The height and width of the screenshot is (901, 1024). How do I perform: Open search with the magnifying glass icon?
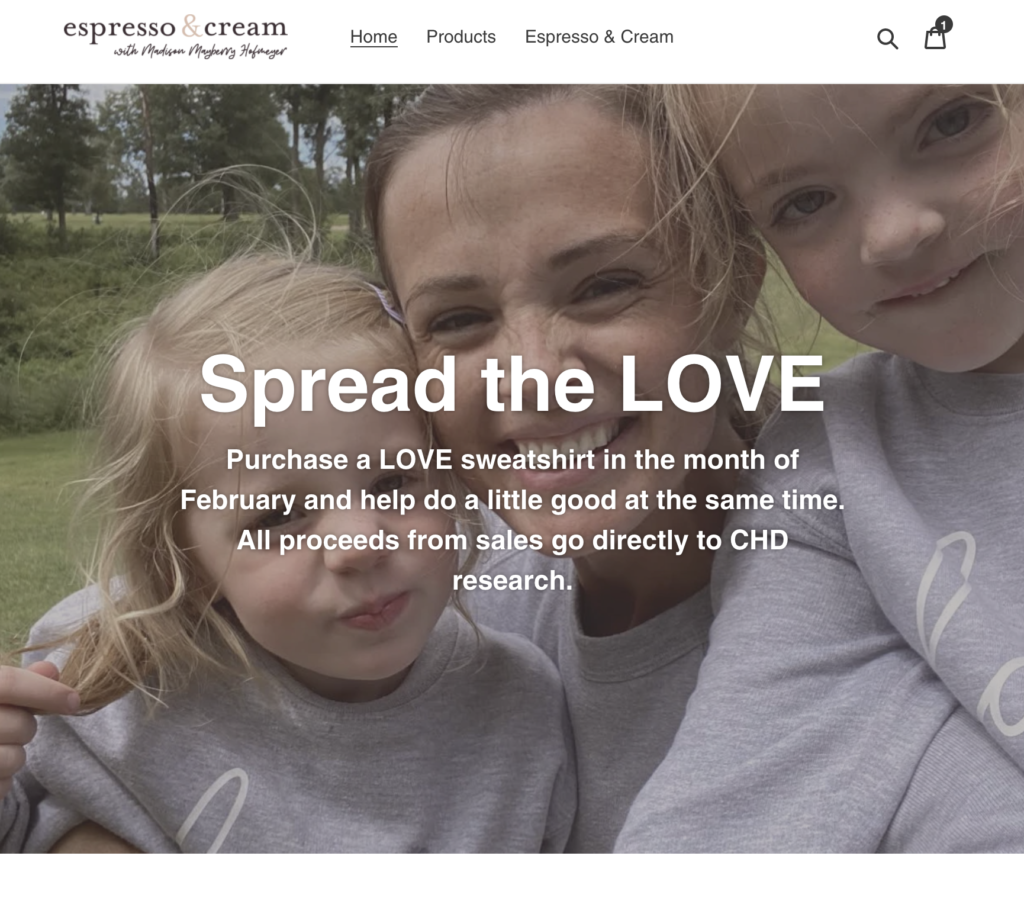887,39
